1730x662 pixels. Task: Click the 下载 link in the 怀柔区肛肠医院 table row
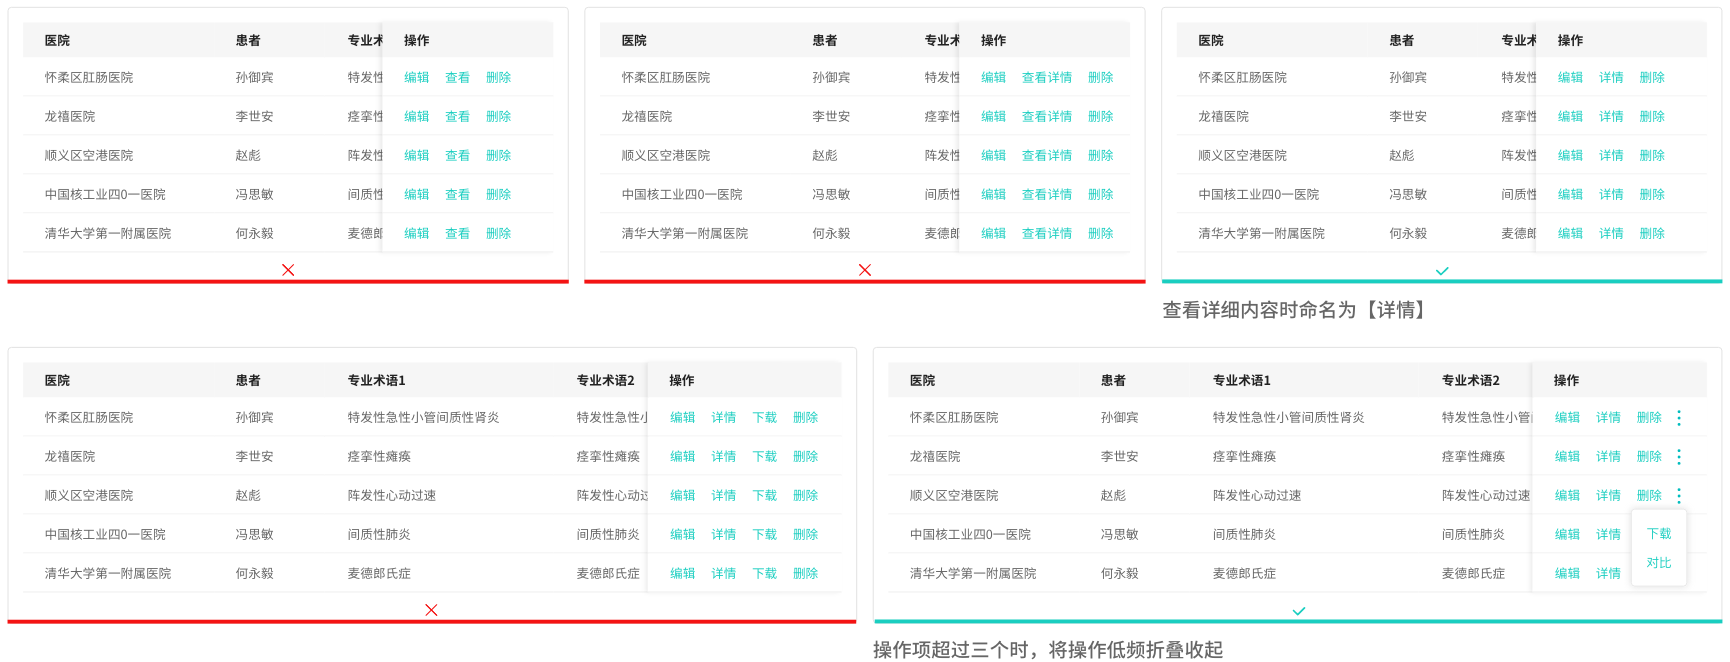[x=764, y=417]
